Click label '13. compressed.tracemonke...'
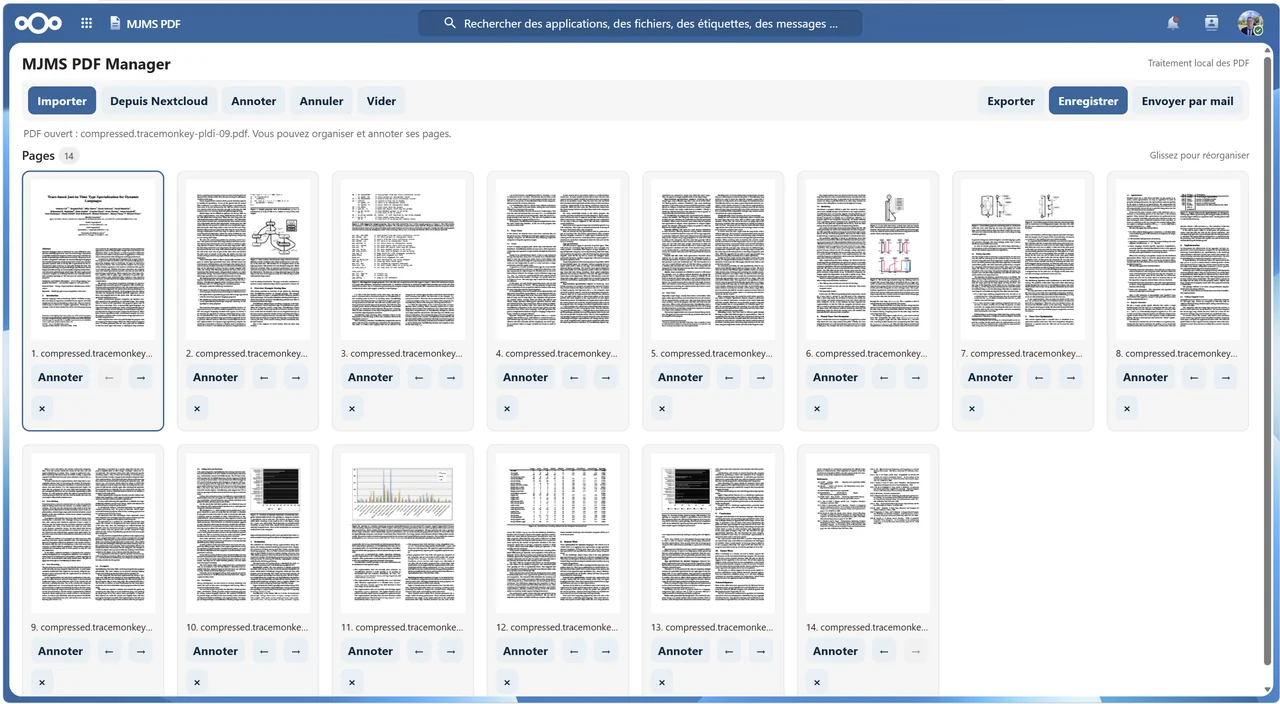This screenshot has height=704, width=1280. [x=713, y=627]
